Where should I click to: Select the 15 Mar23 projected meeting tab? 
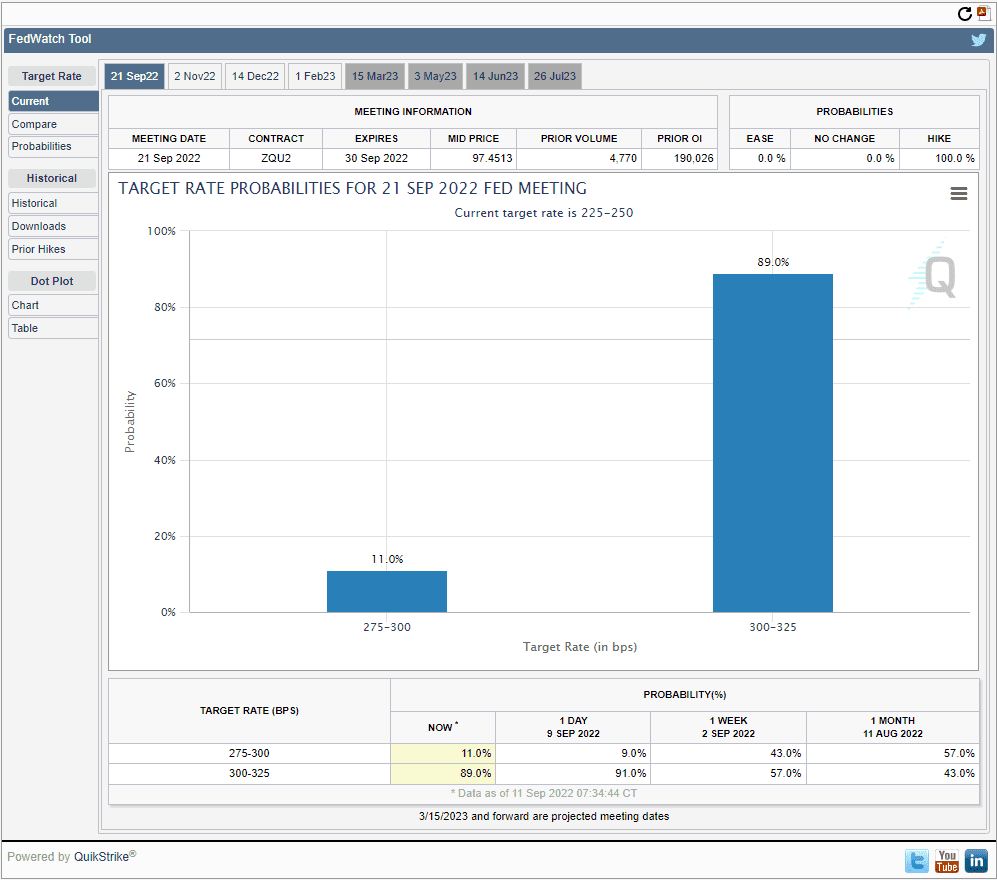click(375, 77)
